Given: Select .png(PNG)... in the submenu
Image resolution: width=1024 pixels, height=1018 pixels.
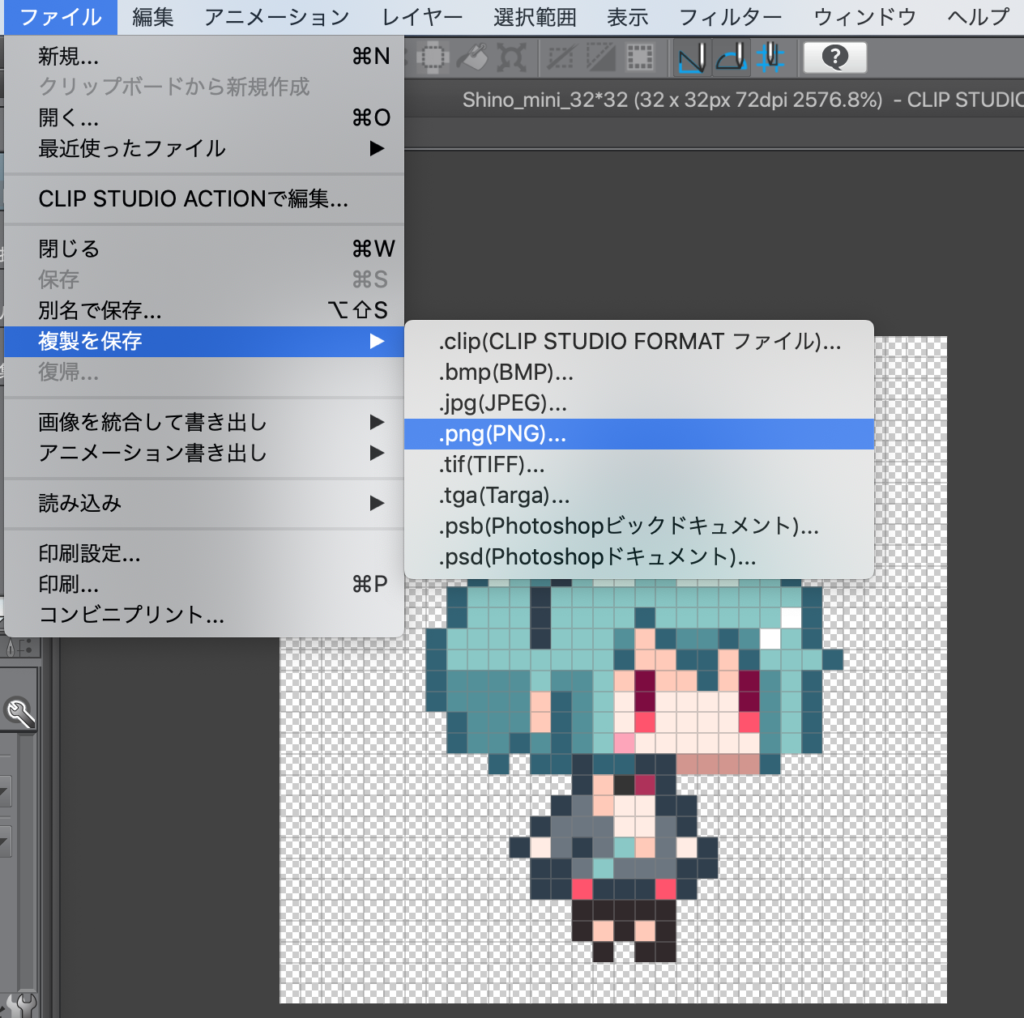Looking at the screenshot, I should click(x=639, y=434).
